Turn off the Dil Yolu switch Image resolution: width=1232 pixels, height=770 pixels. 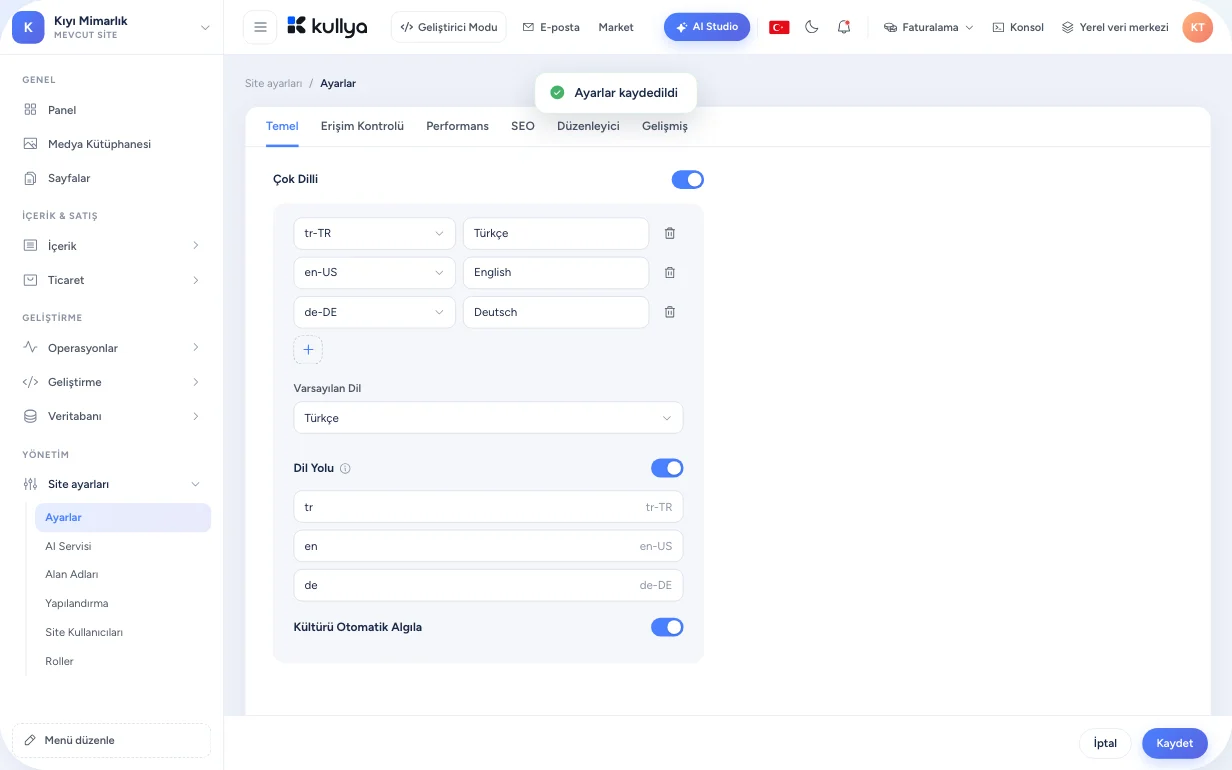pyautogui.click(x=667, y=468)
